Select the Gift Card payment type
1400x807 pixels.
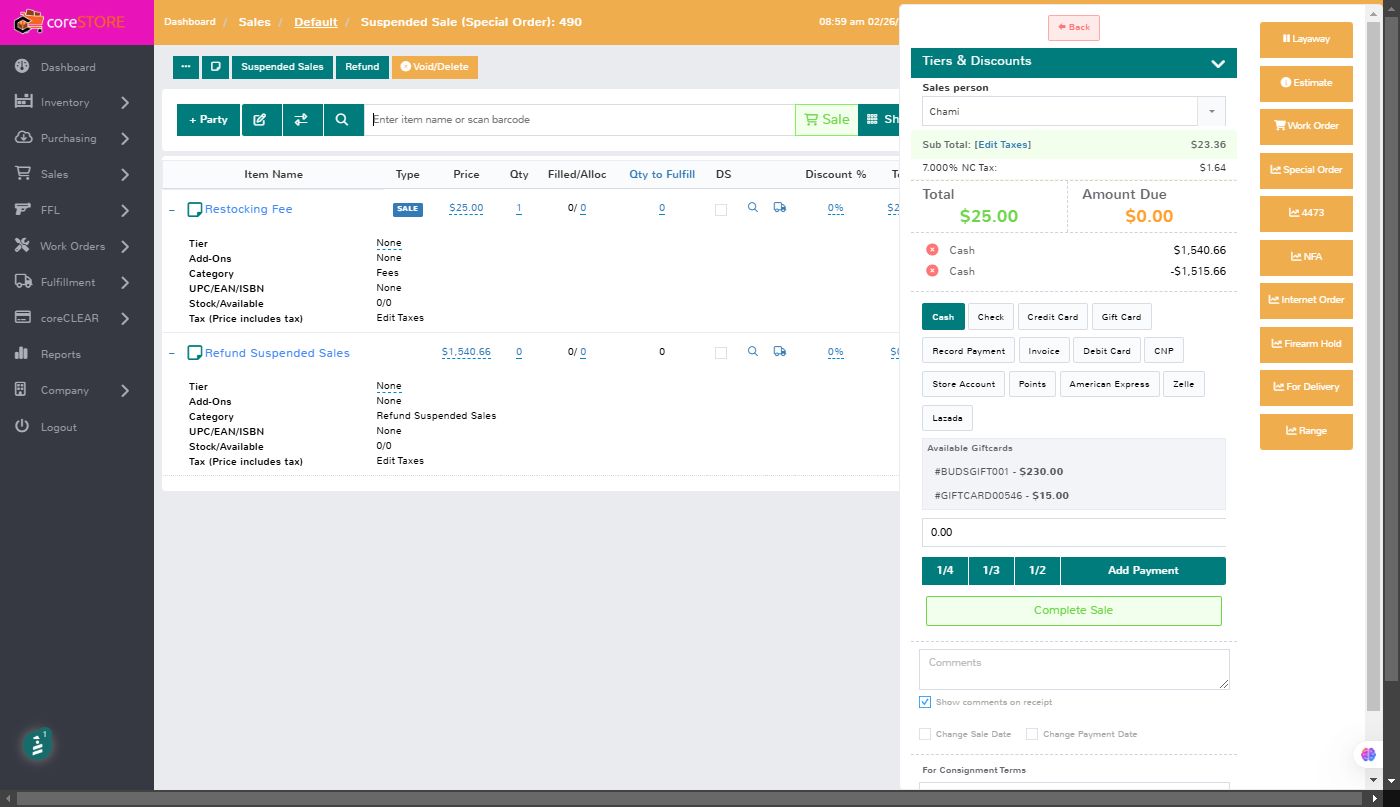click(x=1122, y=317)
